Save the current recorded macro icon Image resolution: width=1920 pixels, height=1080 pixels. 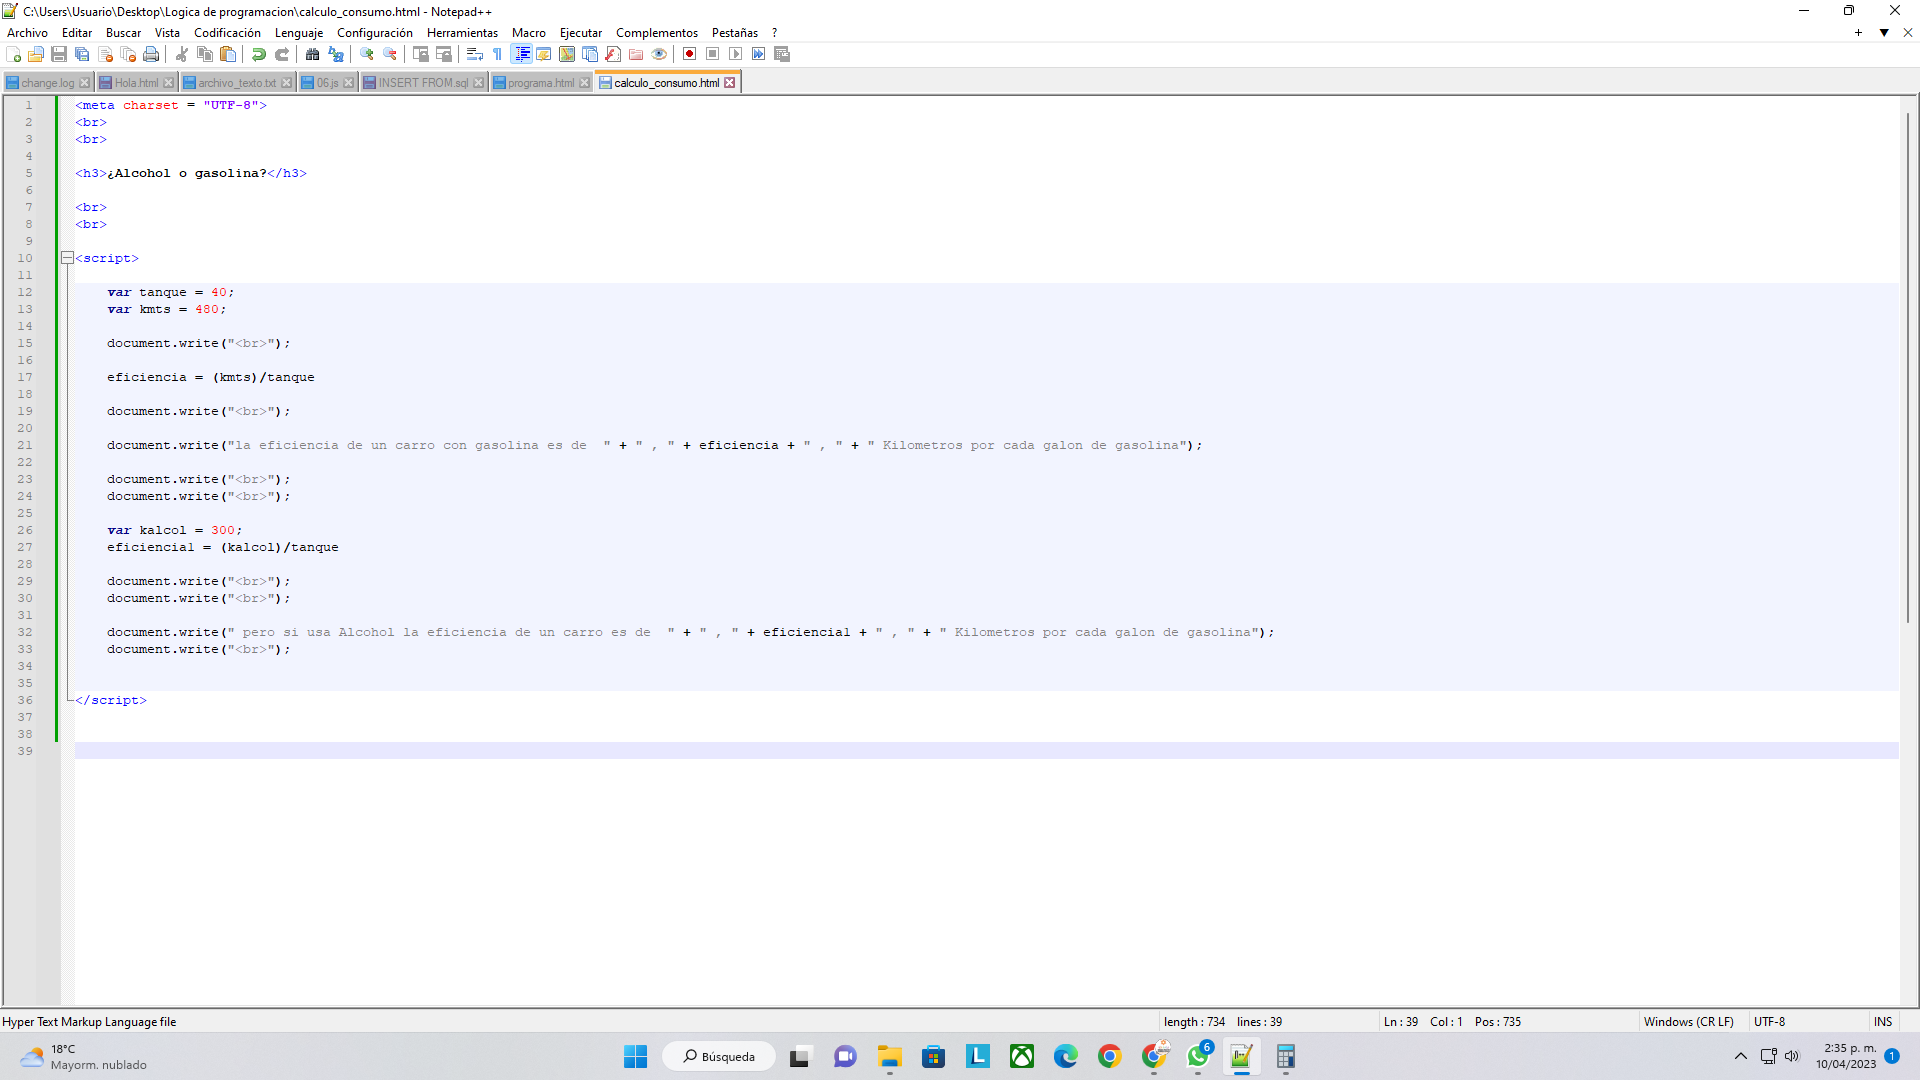click(782, 54)
